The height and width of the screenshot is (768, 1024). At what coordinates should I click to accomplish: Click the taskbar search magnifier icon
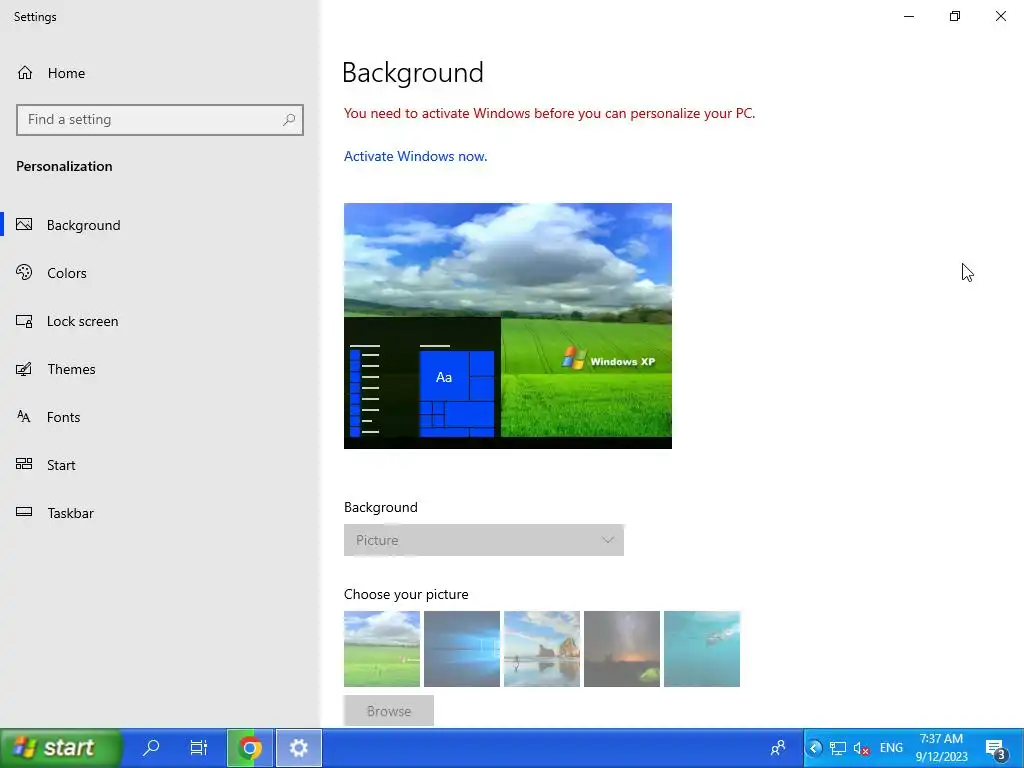[151, 748]
